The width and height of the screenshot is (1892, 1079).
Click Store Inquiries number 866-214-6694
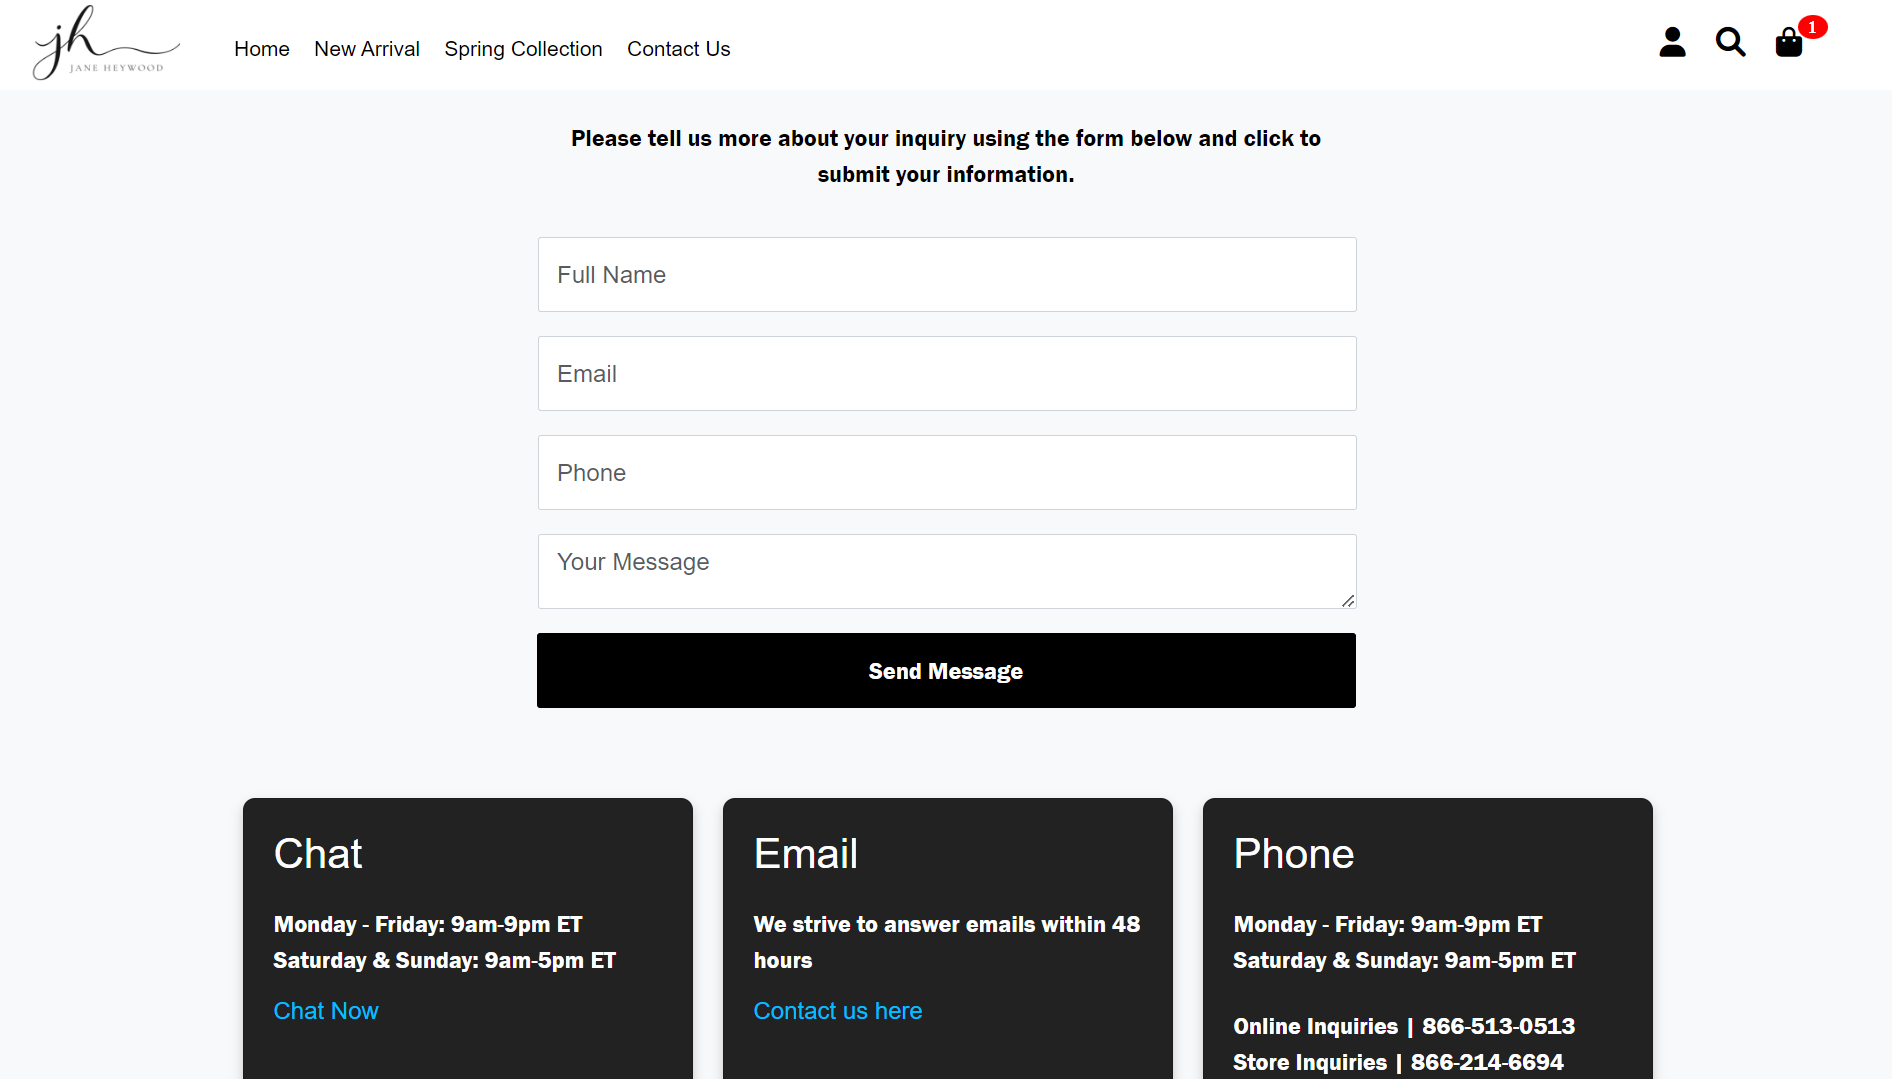1486,1062
